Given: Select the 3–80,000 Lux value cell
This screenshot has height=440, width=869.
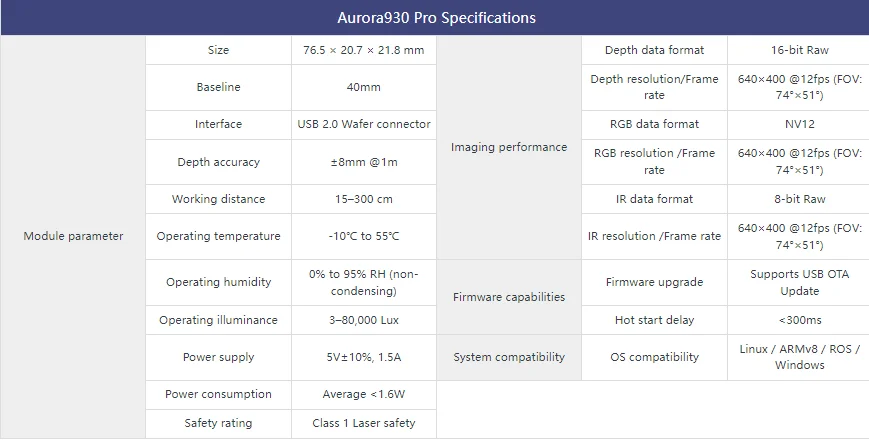Looking at the screenshot, I should [364, 320].
